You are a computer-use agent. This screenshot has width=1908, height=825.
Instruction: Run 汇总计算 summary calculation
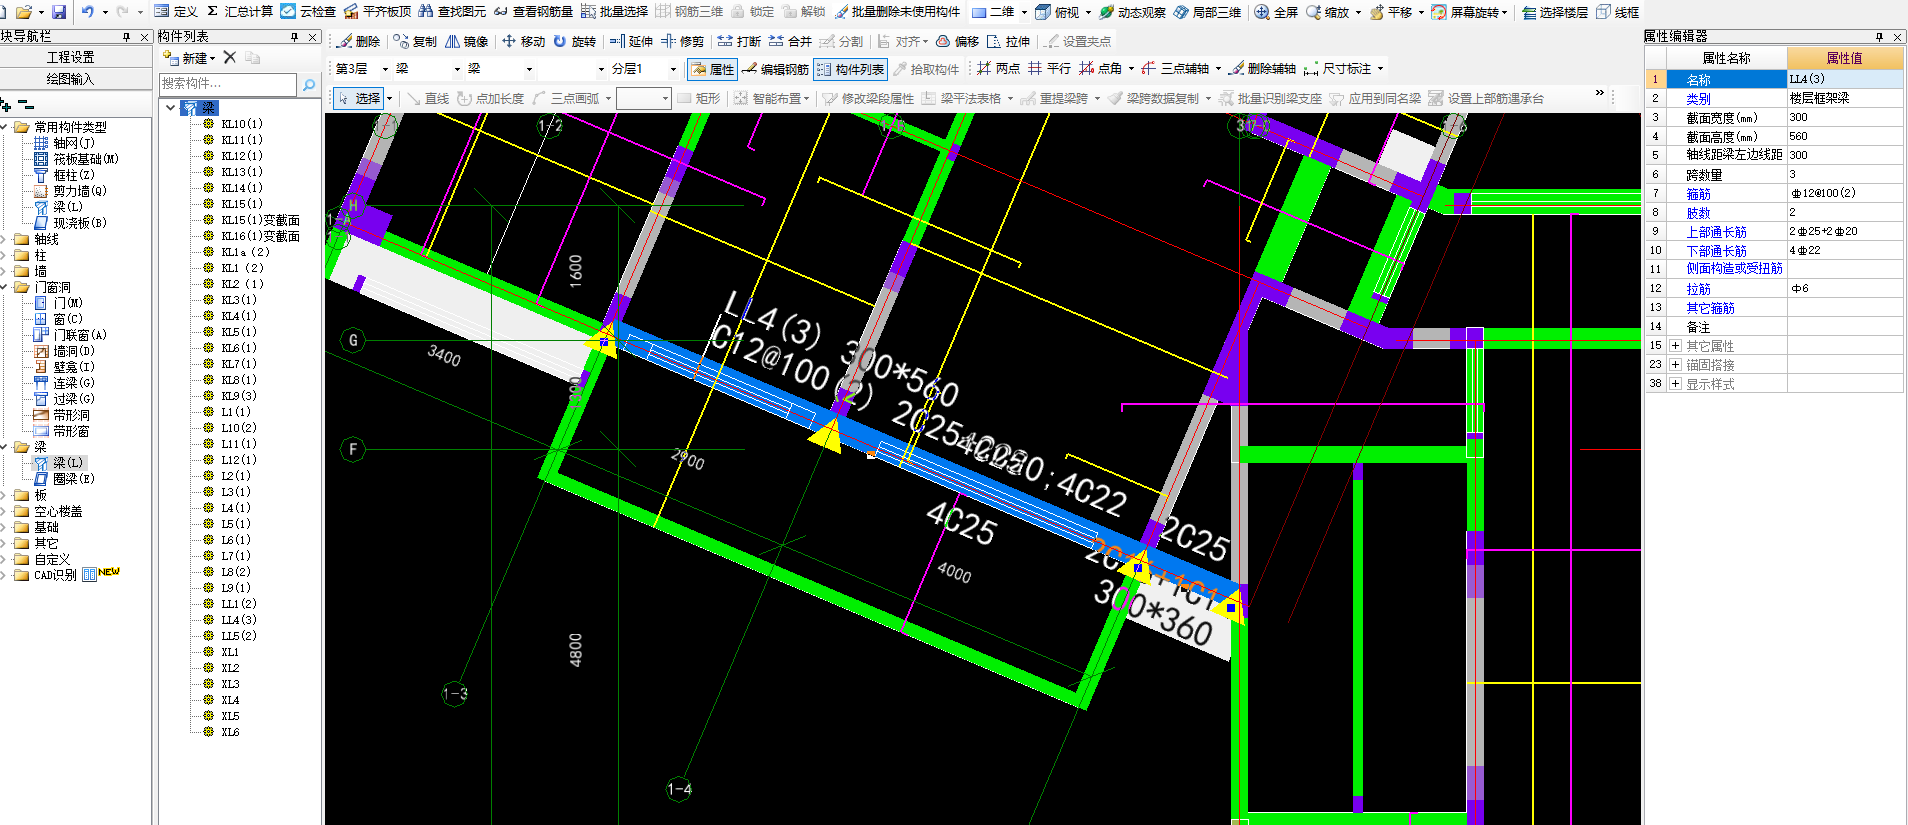pyautogui.click(x=240, y=12)
